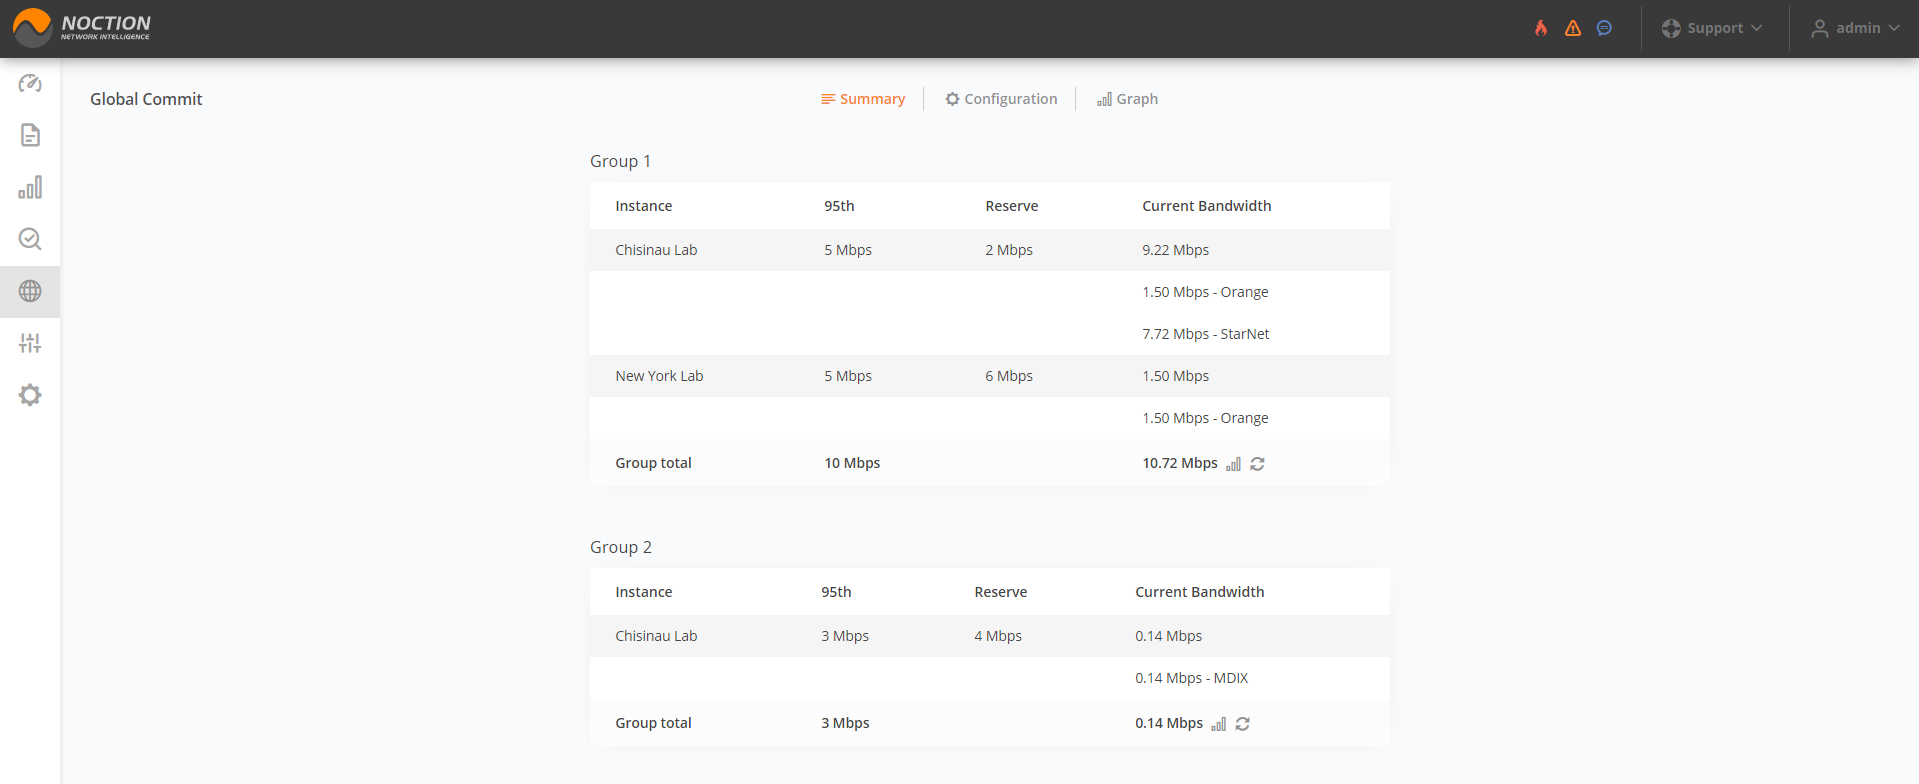Screen dimensions: 1919x784
Task: Expand the Support dropdown menu
Action: click(1712, 28)
